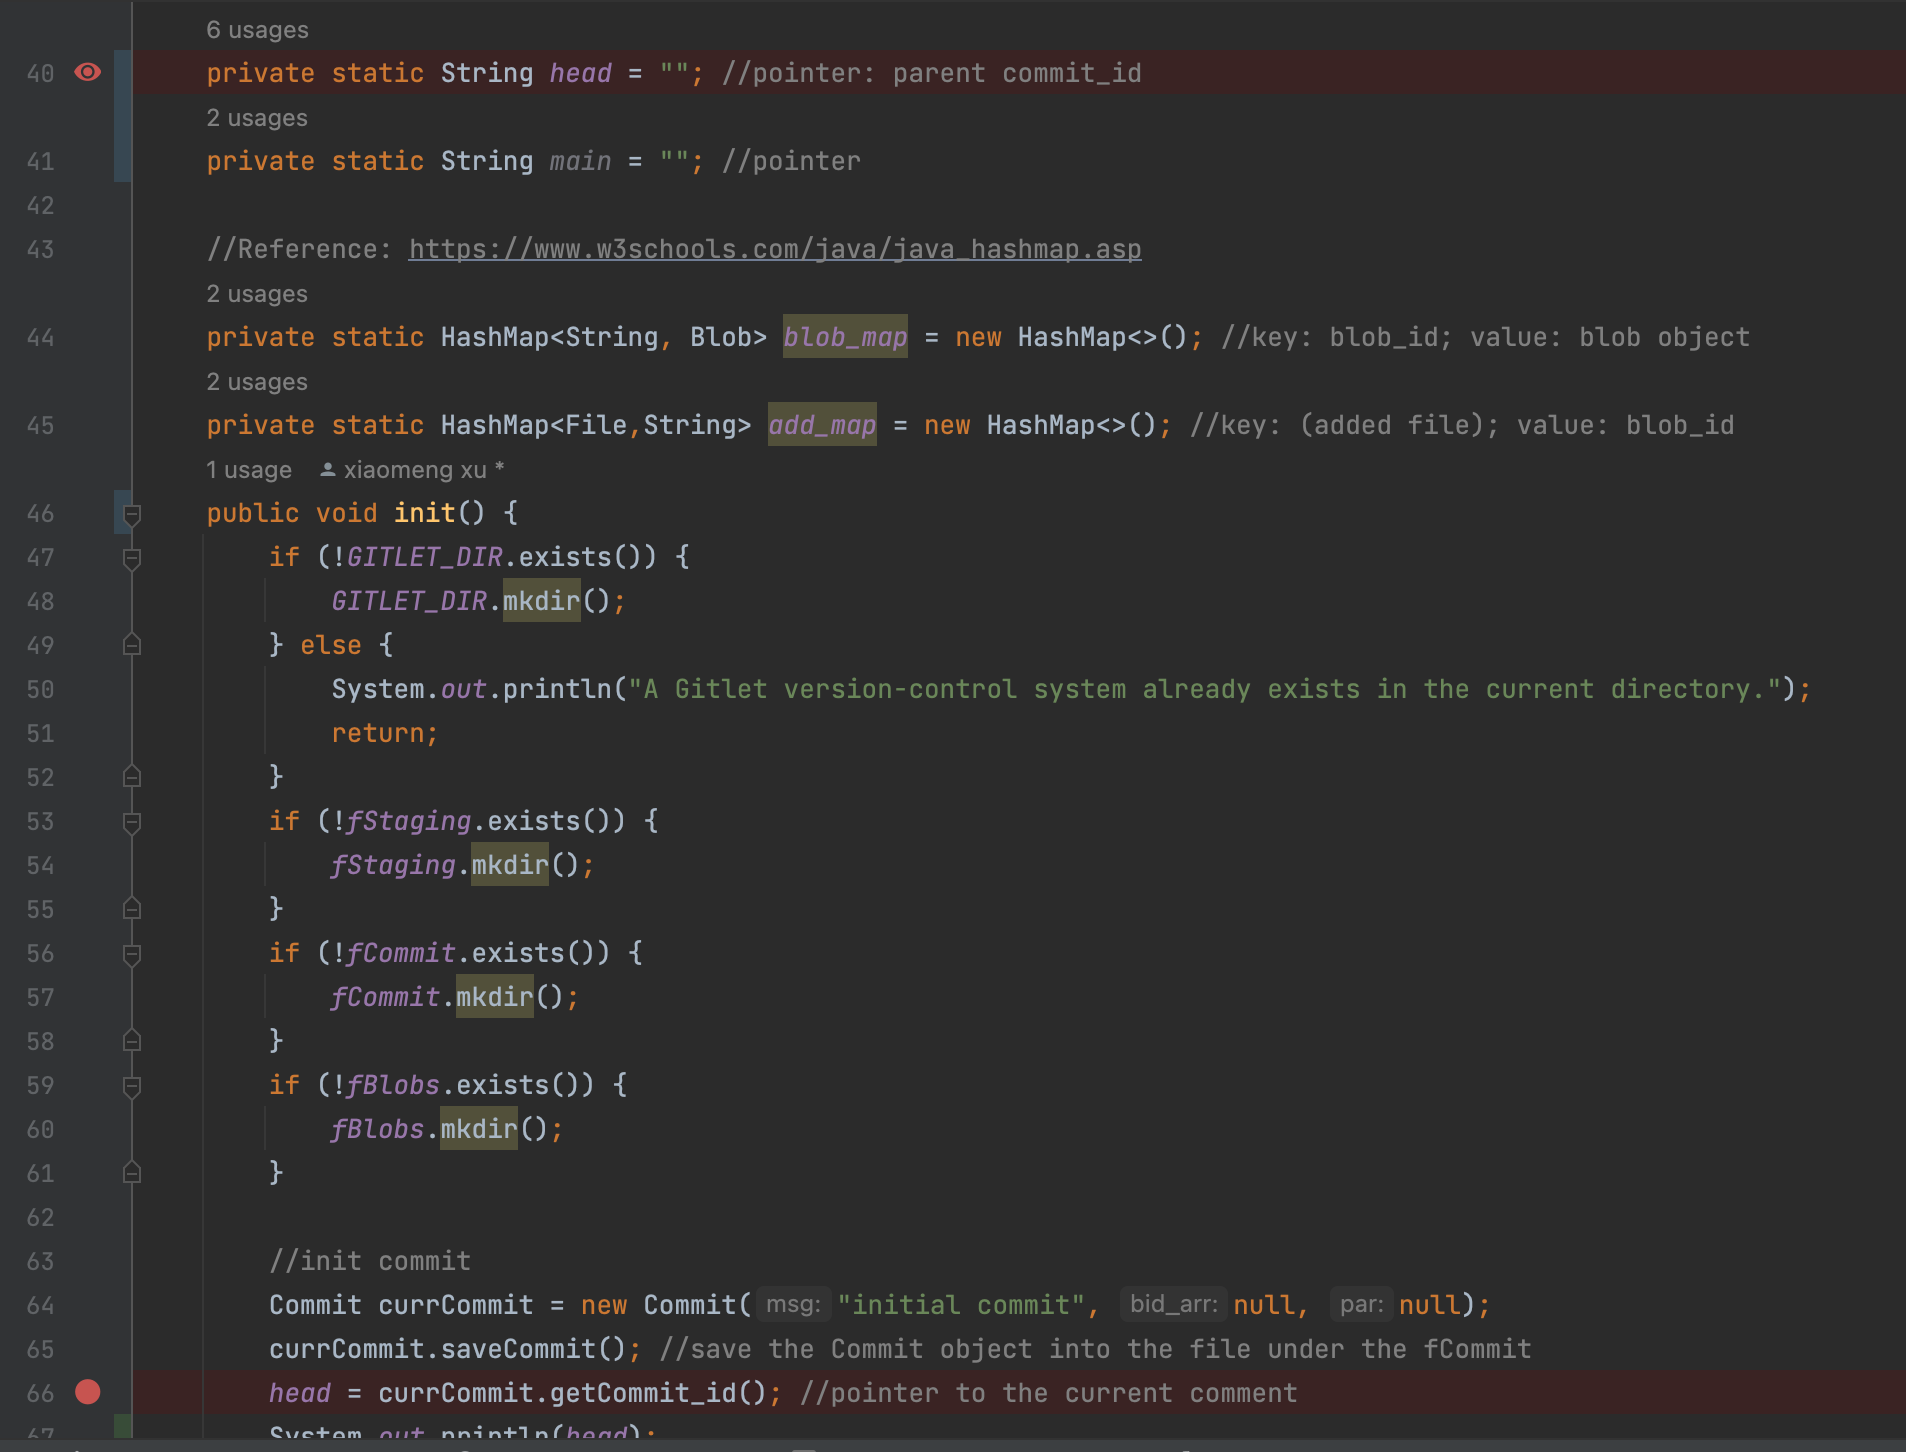The image size is (1906, 1452).
Task: Collapse the init() method using its fold marker
Action: point(131,514)
